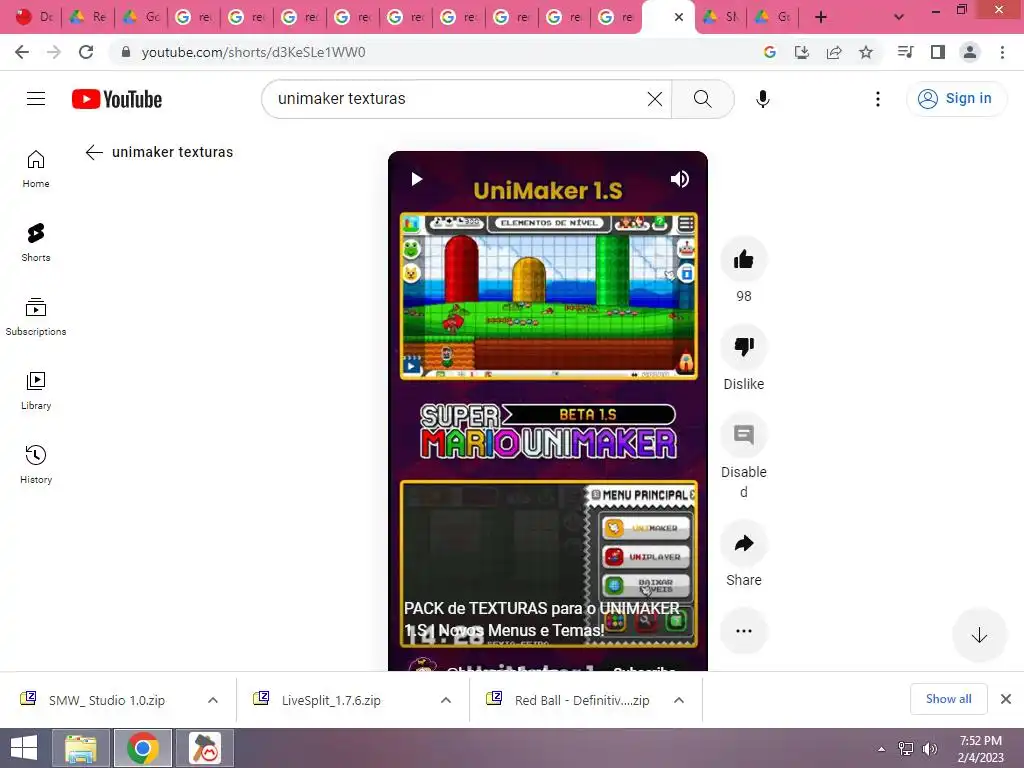Expand options for LiveSplit_1.7.6.zip

[446, 700]
